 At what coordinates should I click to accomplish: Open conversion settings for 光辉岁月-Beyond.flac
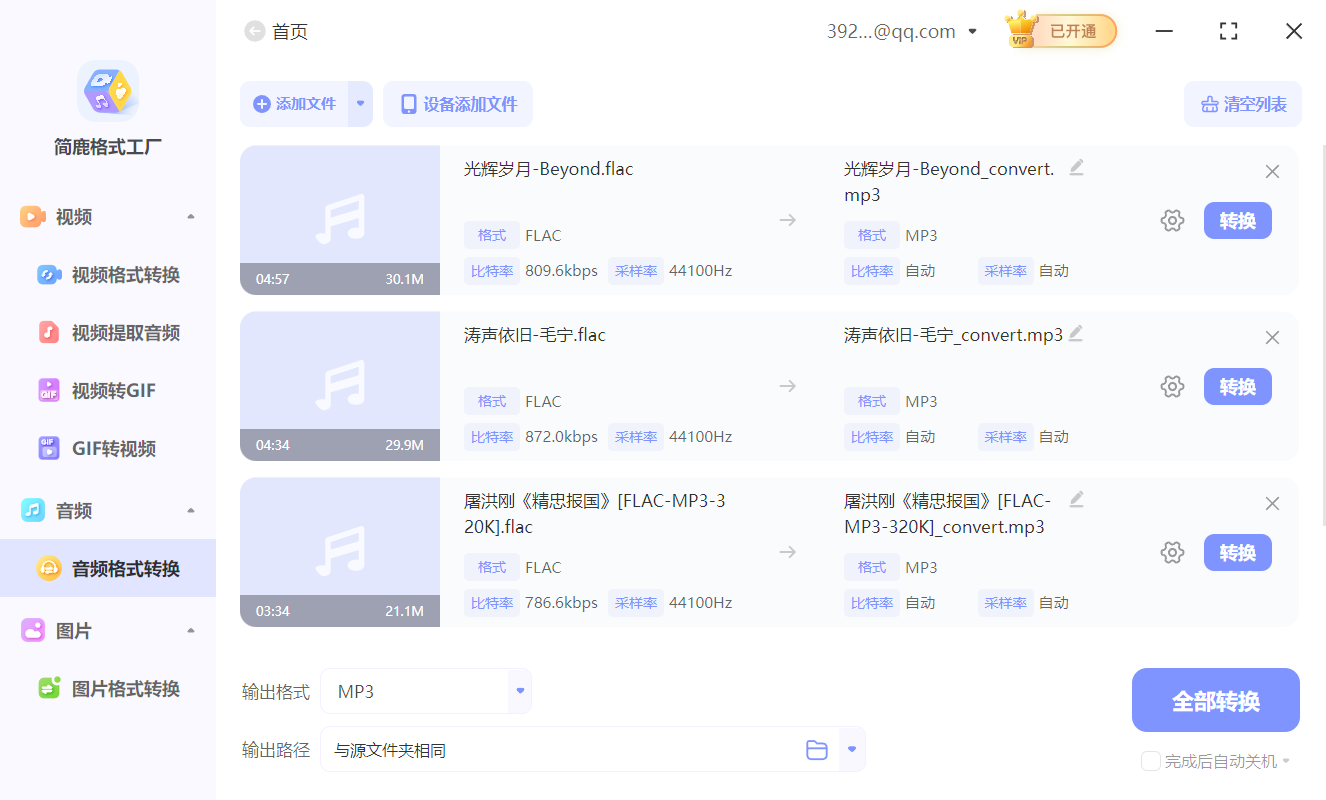1172,220
